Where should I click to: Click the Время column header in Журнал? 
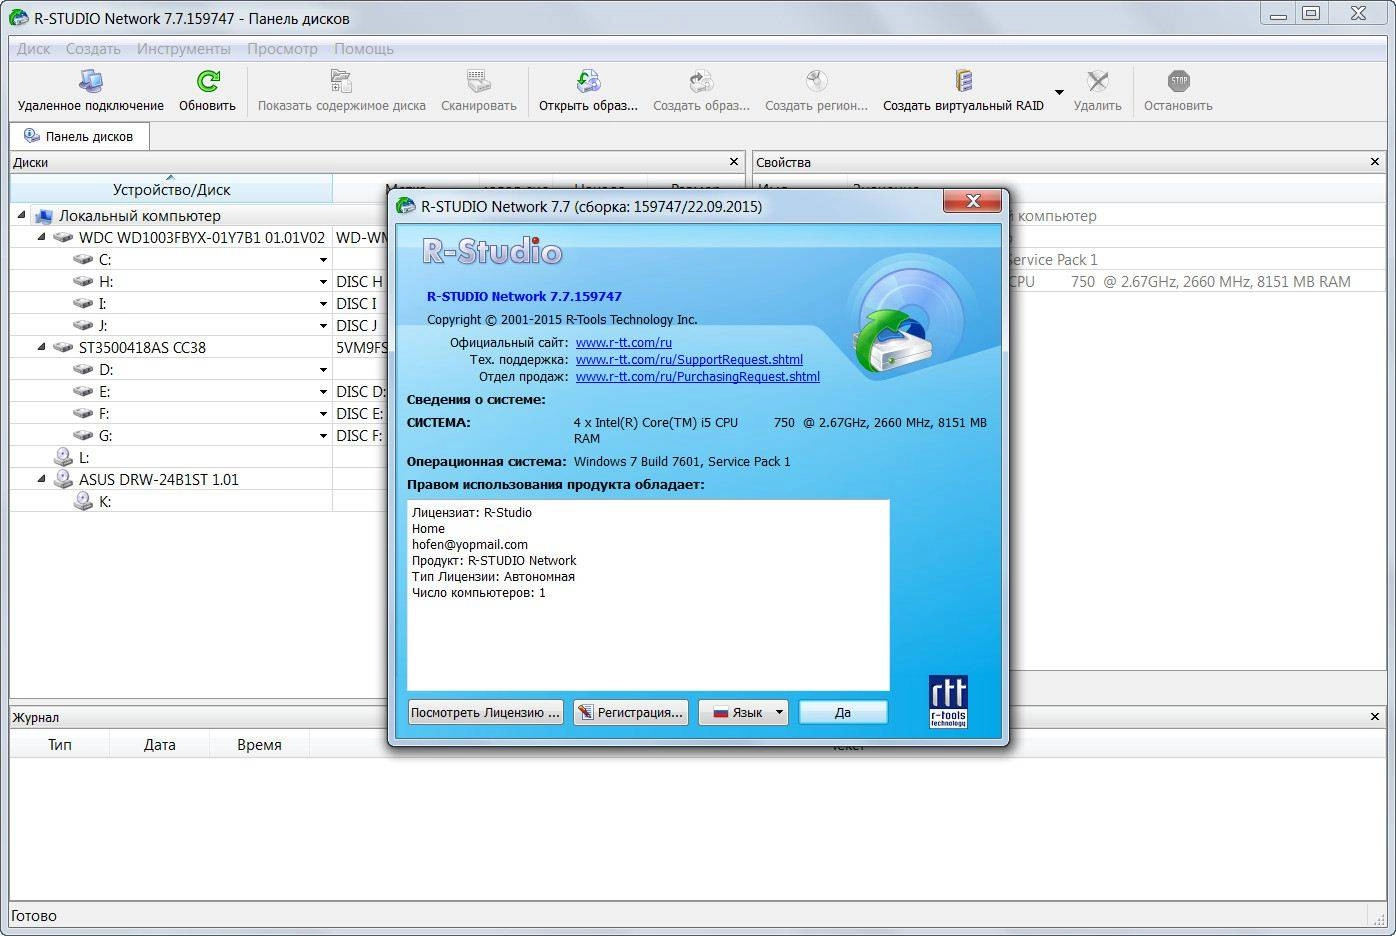(259, 744)
